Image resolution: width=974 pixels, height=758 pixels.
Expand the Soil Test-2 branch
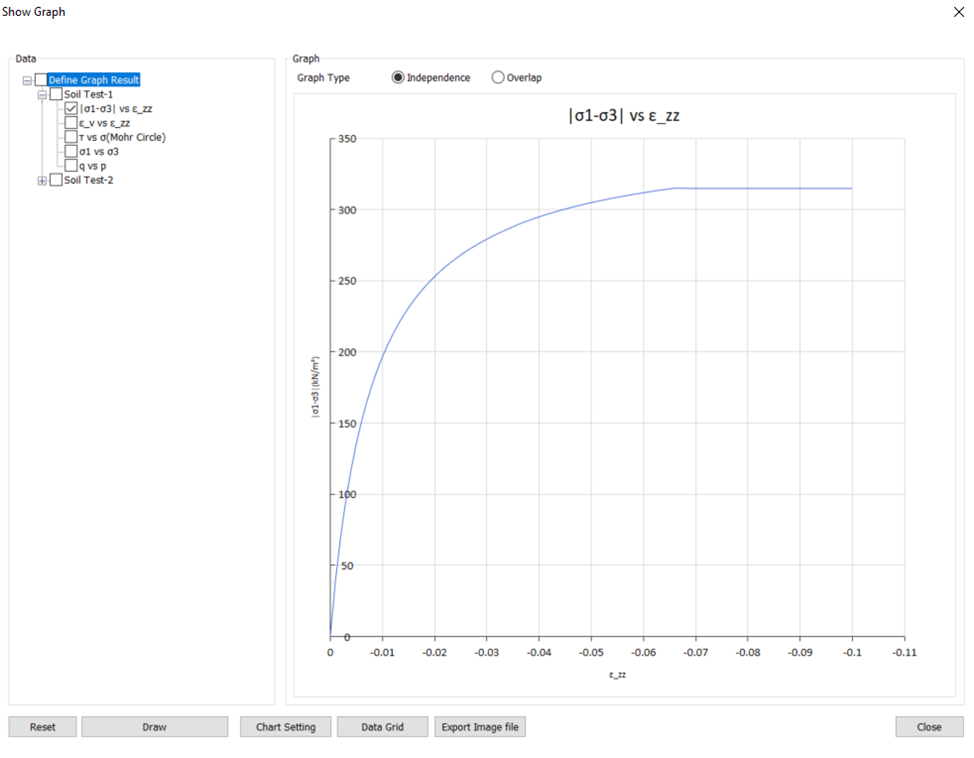[x=42, y=181]
